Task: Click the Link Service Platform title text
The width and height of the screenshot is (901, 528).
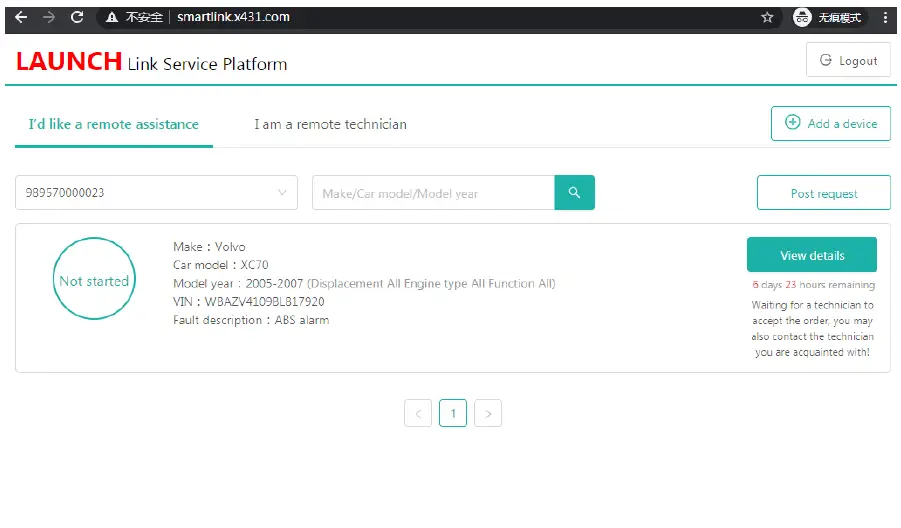Action: tap(207, 64)
